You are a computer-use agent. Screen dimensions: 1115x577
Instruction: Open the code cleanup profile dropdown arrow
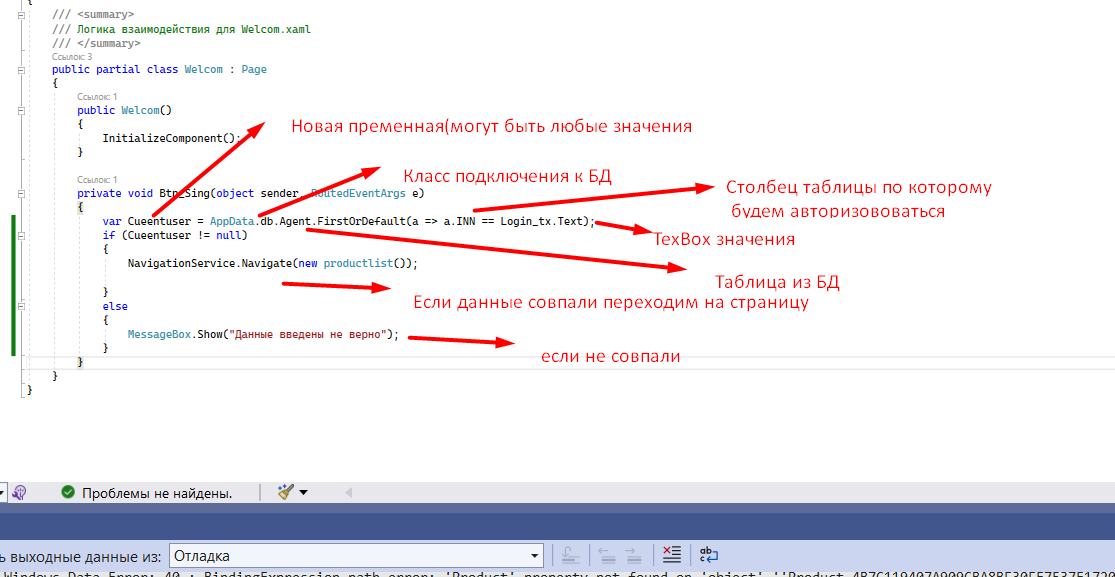point(304,492)
